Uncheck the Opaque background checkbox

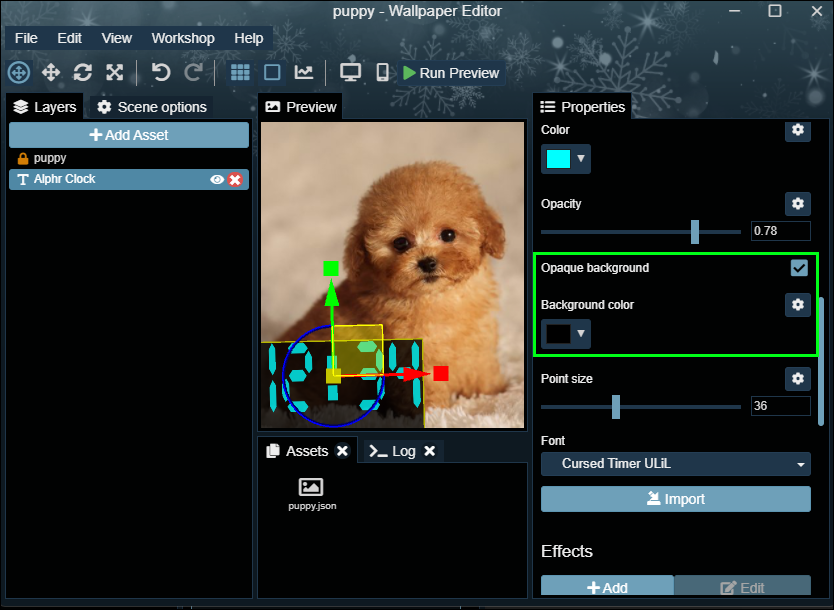click(799, 268)
